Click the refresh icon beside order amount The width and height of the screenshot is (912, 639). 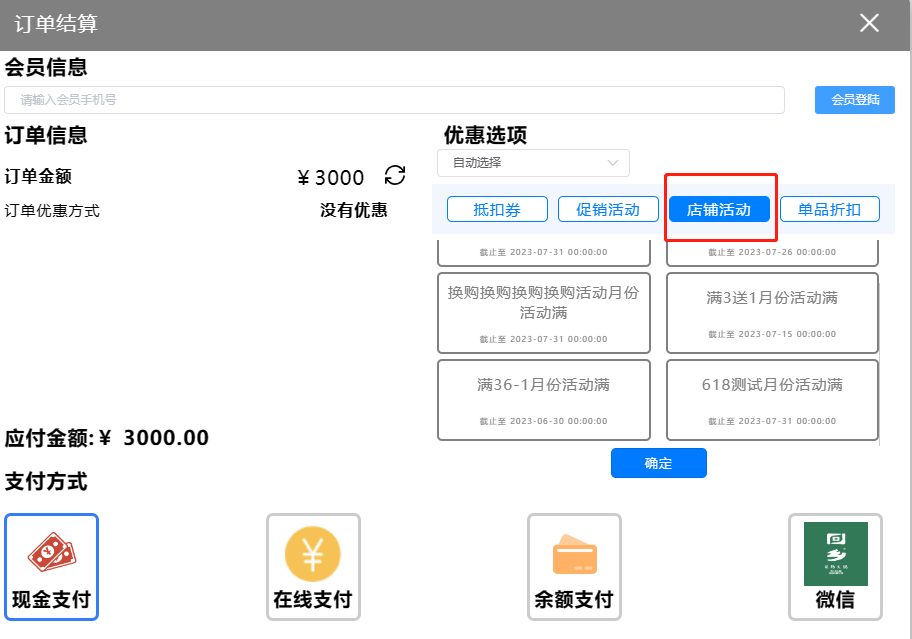[x=395, y=176]
